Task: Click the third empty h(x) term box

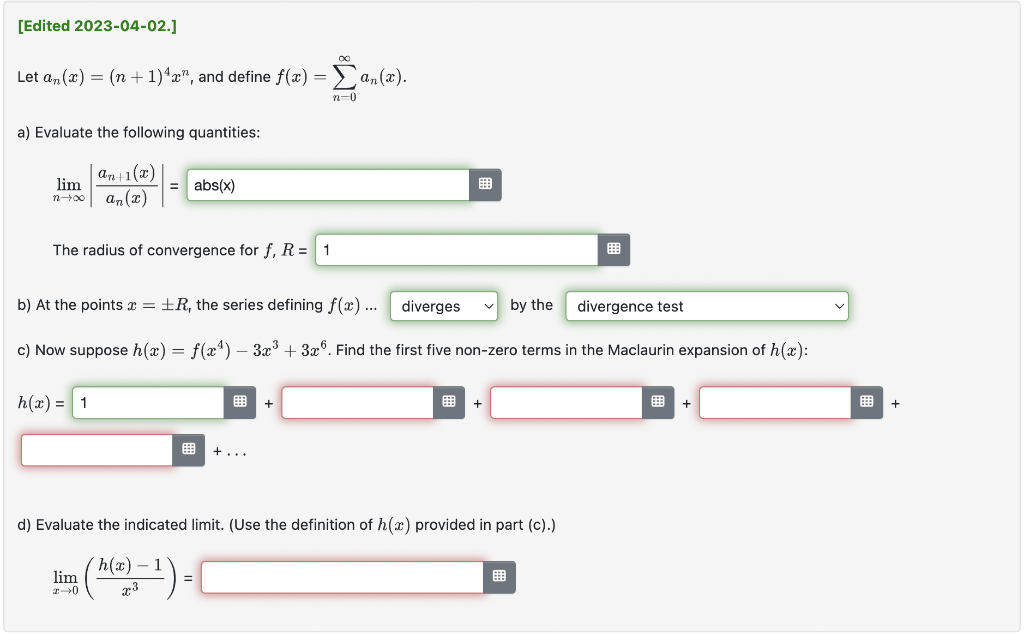Action: point(565,402)
